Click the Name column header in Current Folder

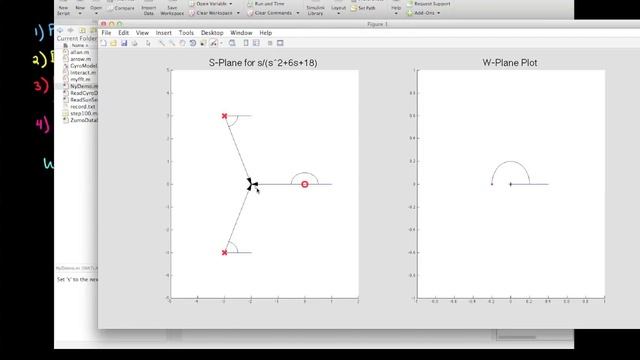tap(80, 45)
